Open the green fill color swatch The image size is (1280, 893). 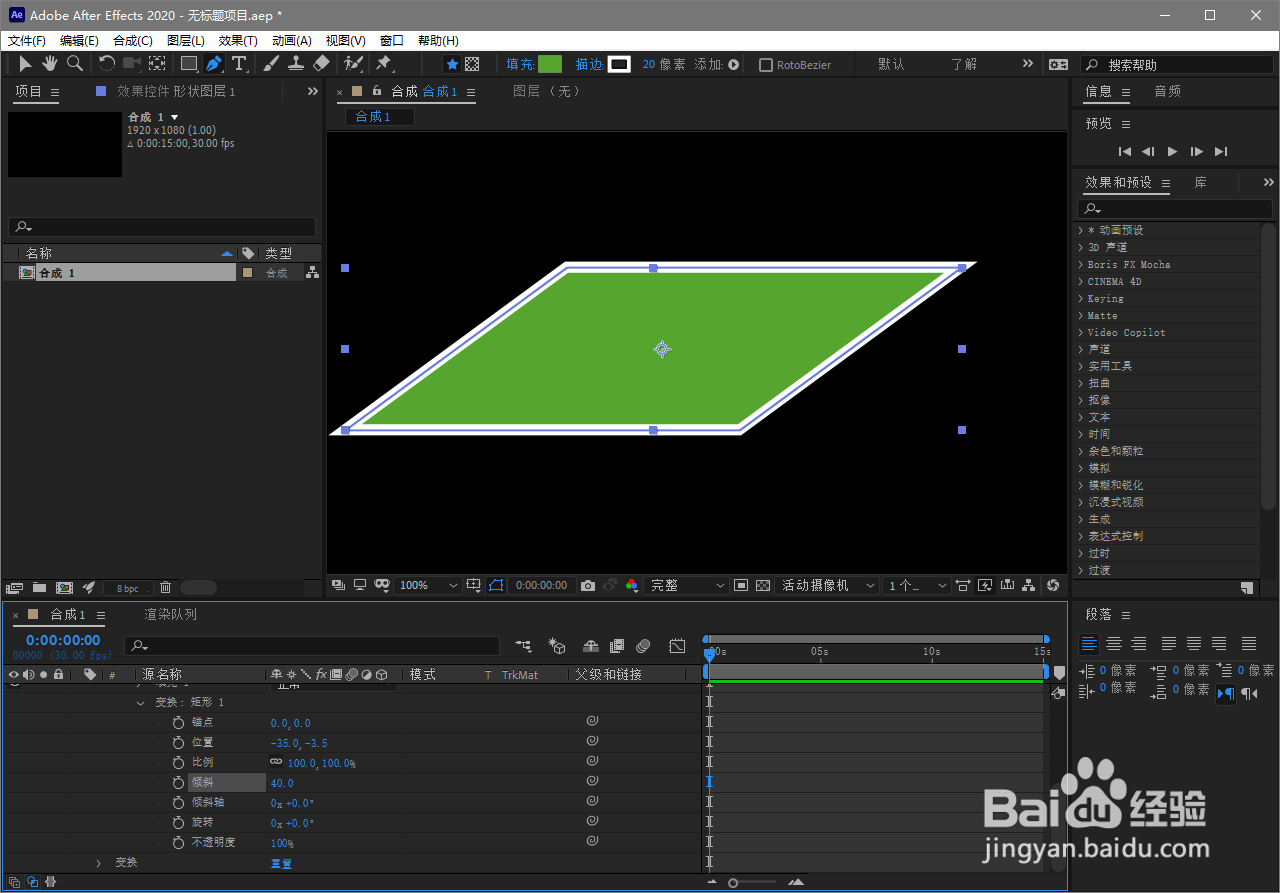pyautogui.click(x=550, y=64)
